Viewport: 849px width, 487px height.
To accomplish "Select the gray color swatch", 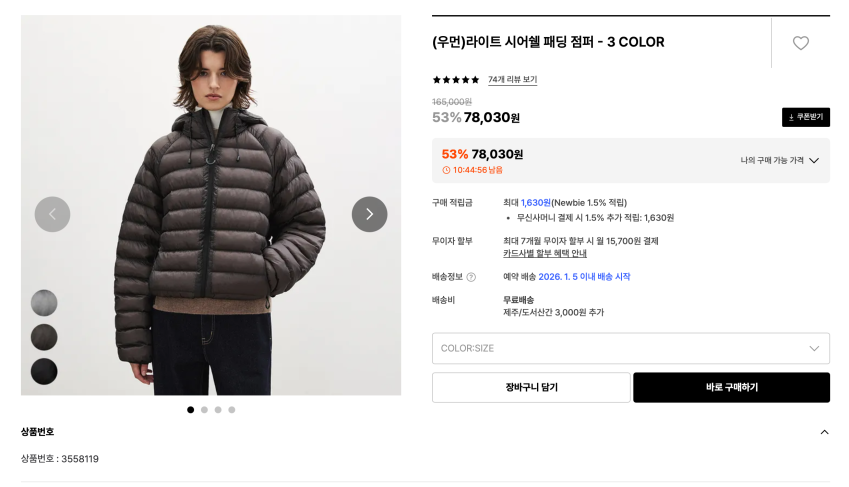I will pyautogui.click(x=44, y=303).
